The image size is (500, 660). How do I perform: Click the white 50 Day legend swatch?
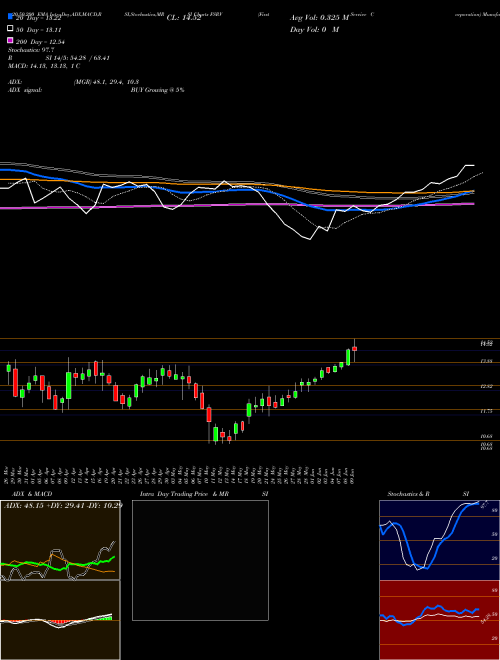(x=10, y=29)
